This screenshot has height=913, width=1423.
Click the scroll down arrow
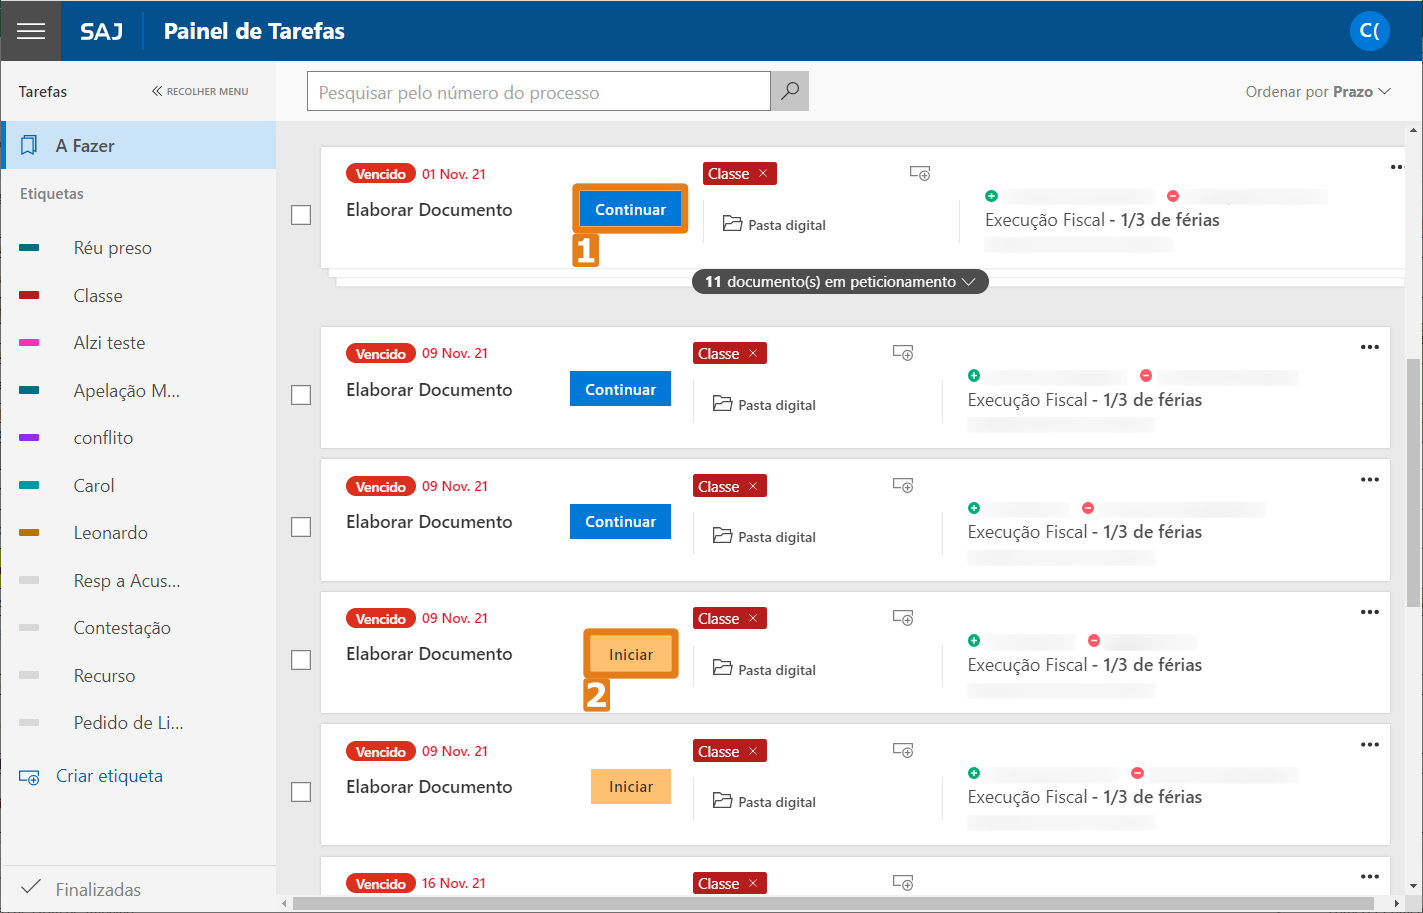[x=1413, y=886]
